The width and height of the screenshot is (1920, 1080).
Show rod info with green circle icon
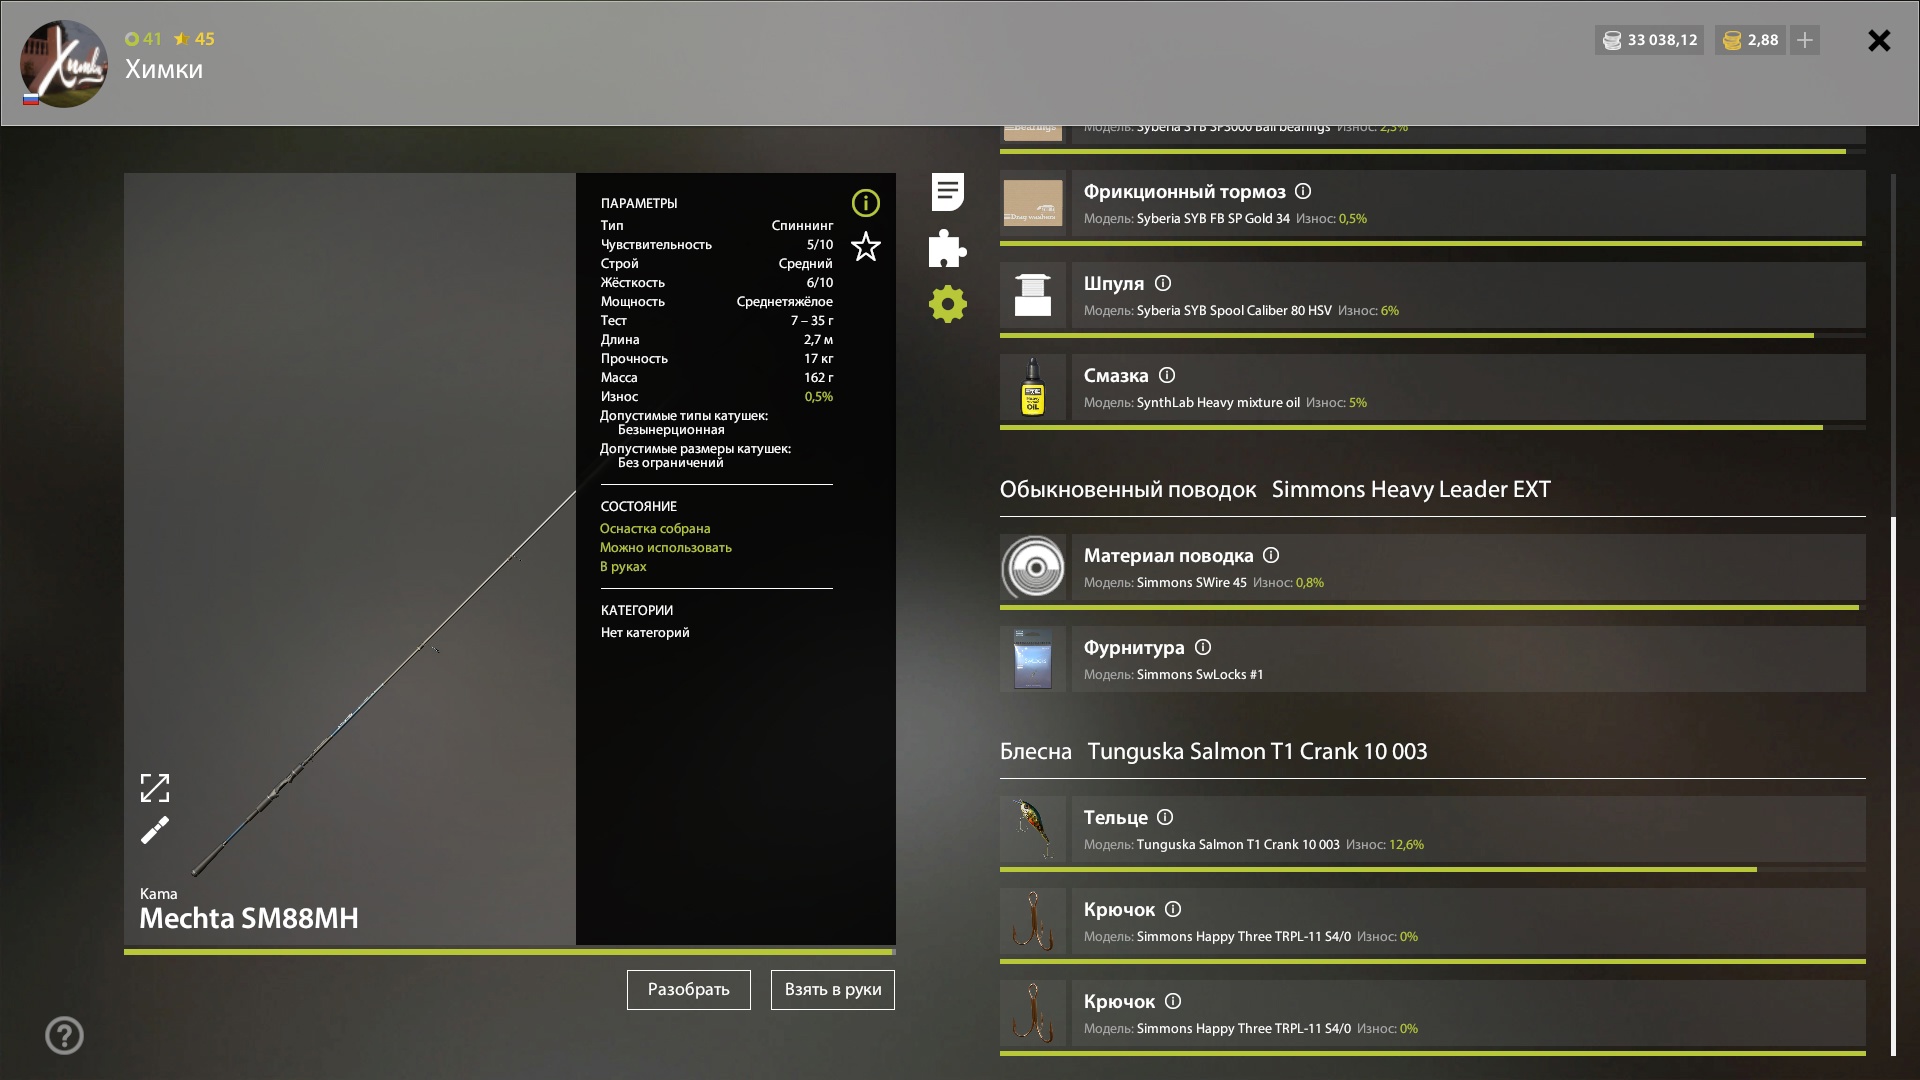(865, 203)
